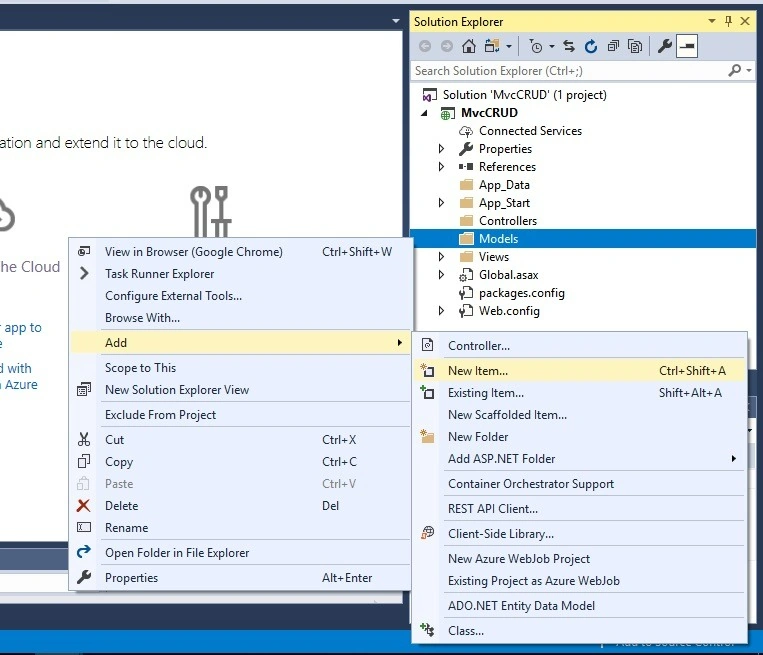Open Properties wrench icon in toolbar
Screen dimensions: 763x655
[664, 47]
